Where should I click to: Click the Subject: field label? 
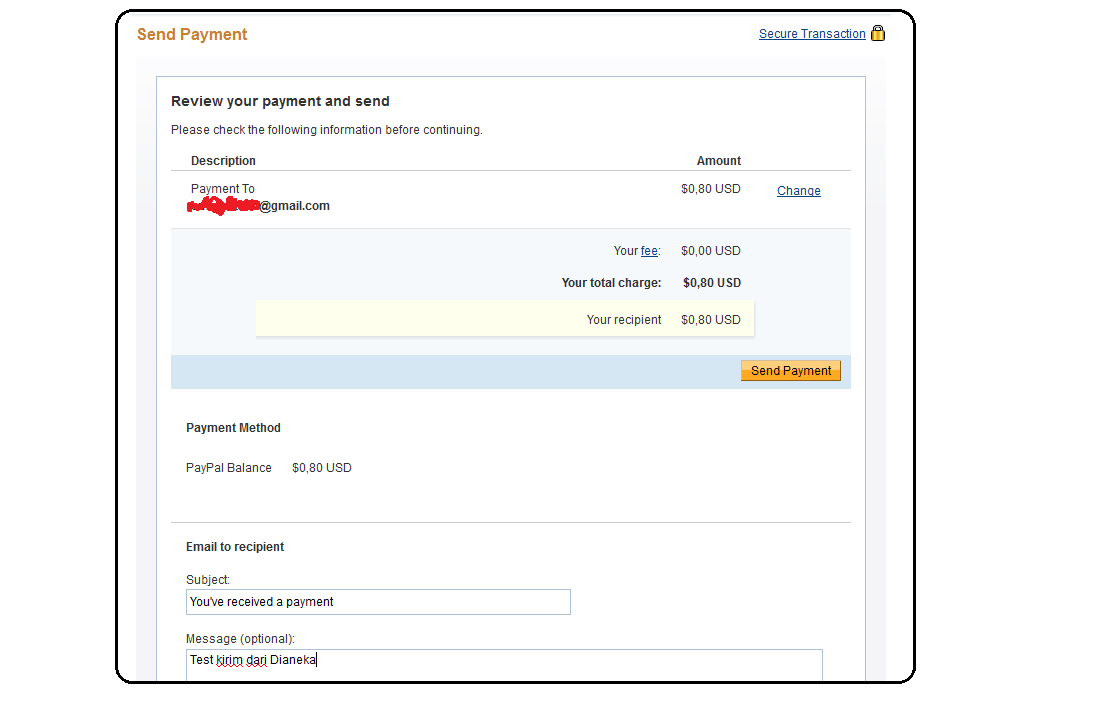[208, 580]
